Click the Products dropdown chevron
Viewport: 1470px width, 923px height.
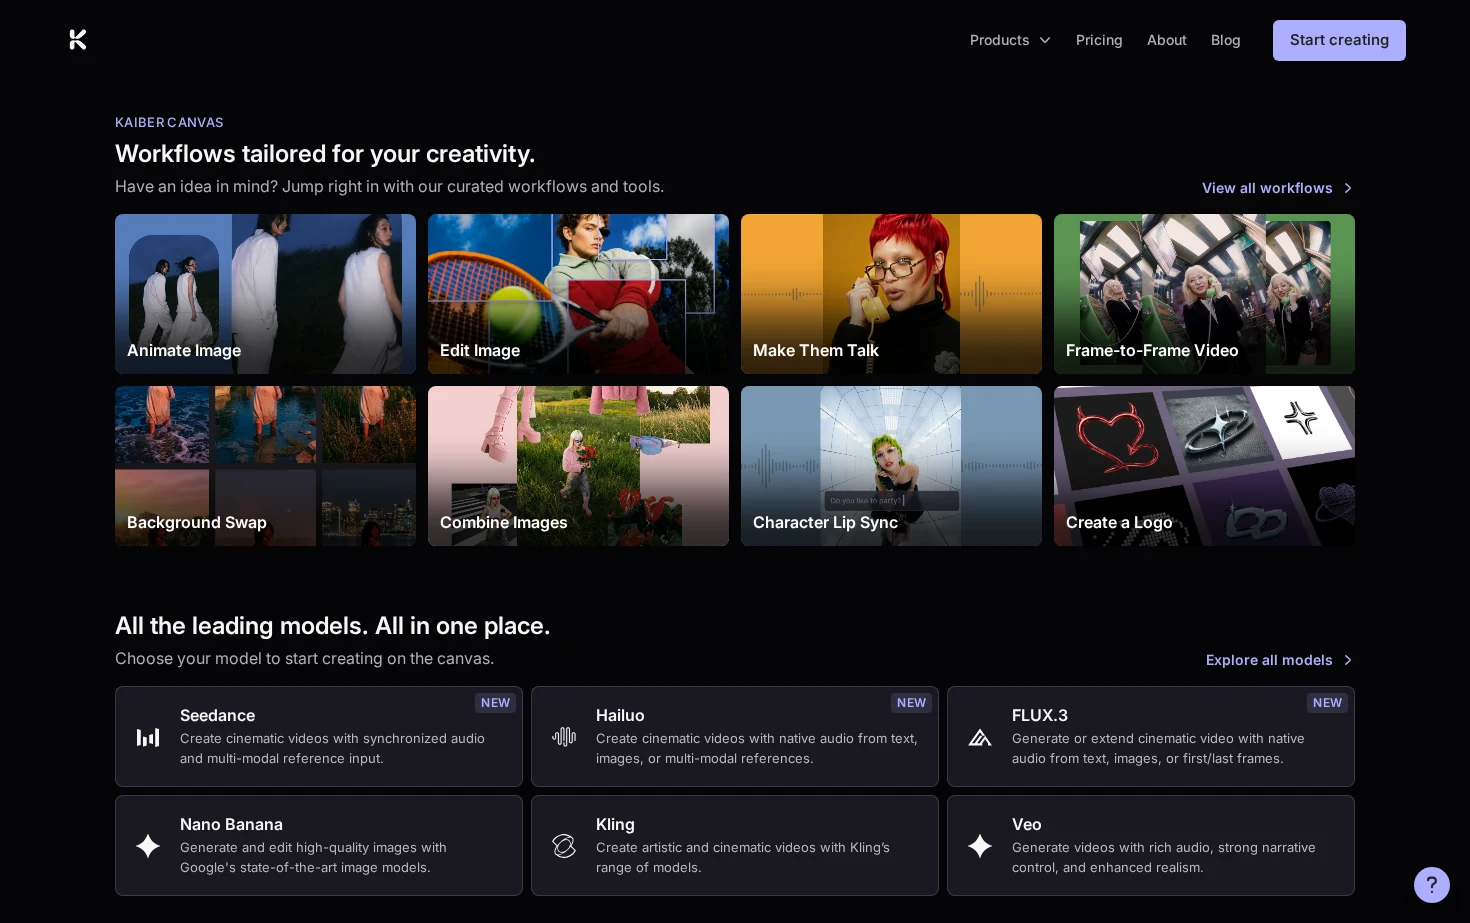(1045, 40)
